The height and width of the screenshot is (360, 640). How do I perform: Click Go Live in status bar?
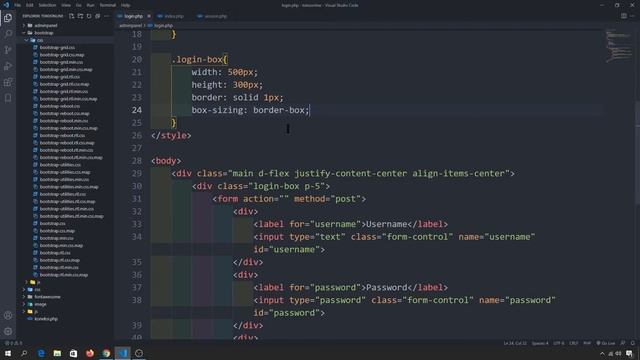coord(605,343)
